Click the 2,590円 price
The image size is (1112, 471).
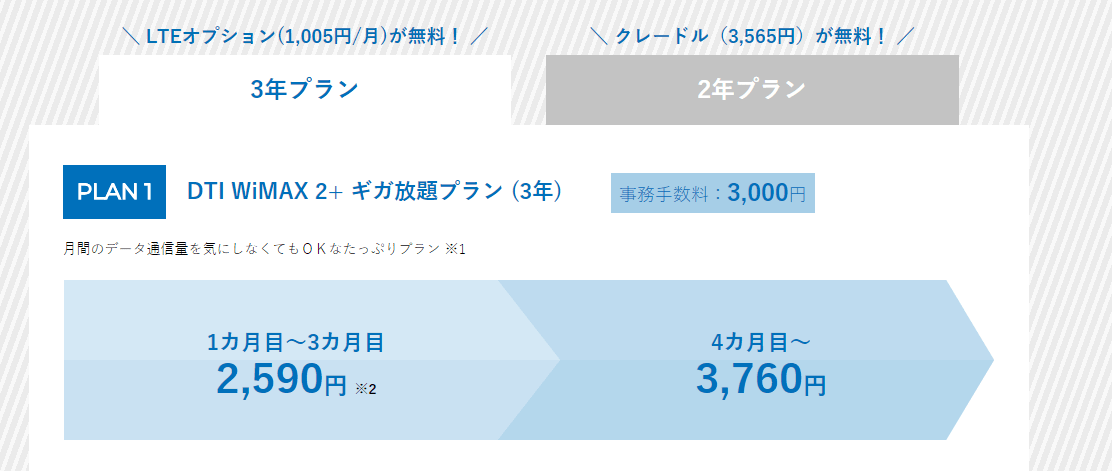coord(281,379)
